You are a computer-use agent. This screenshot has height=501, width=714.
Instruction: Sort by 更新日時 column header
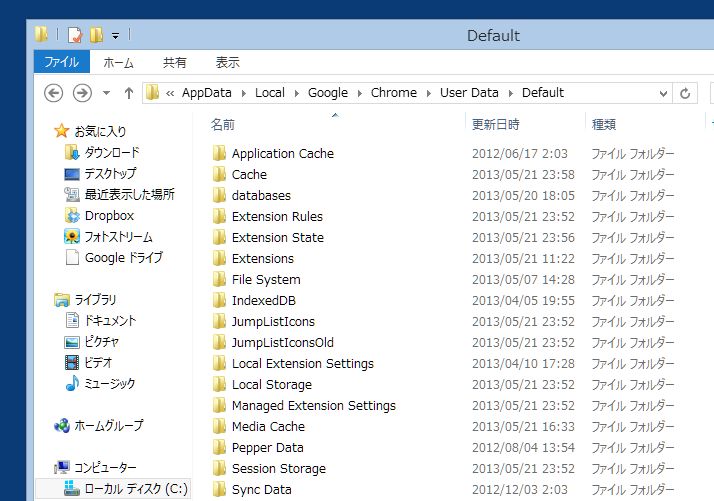coord(495,124)
